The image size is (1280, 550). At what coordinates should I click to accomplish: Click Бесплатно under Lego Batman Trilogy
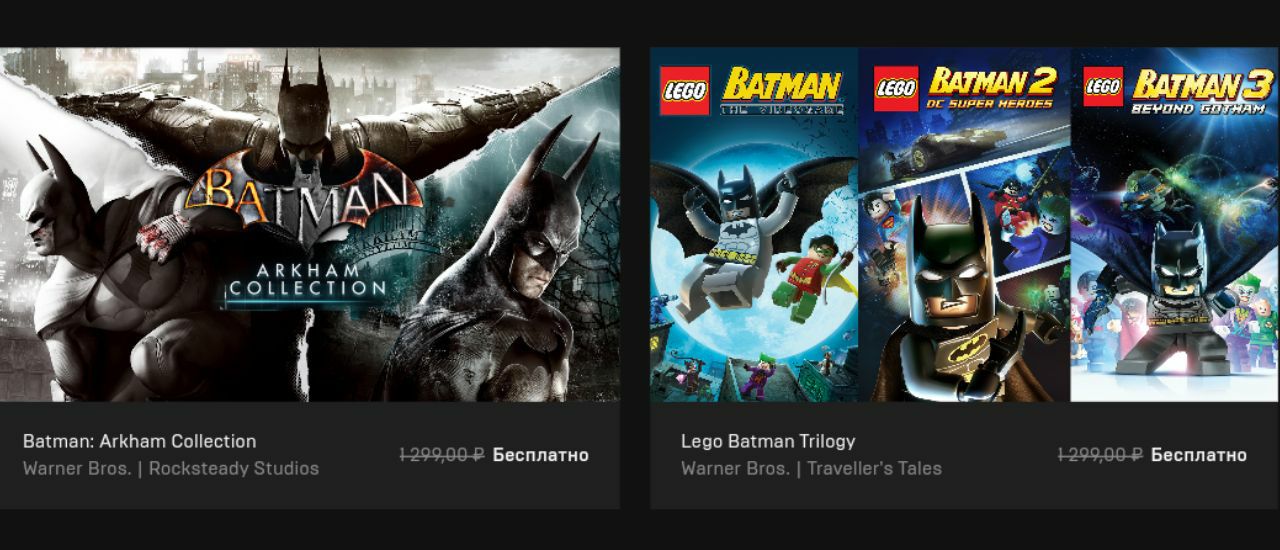(x=1199, y=455)
